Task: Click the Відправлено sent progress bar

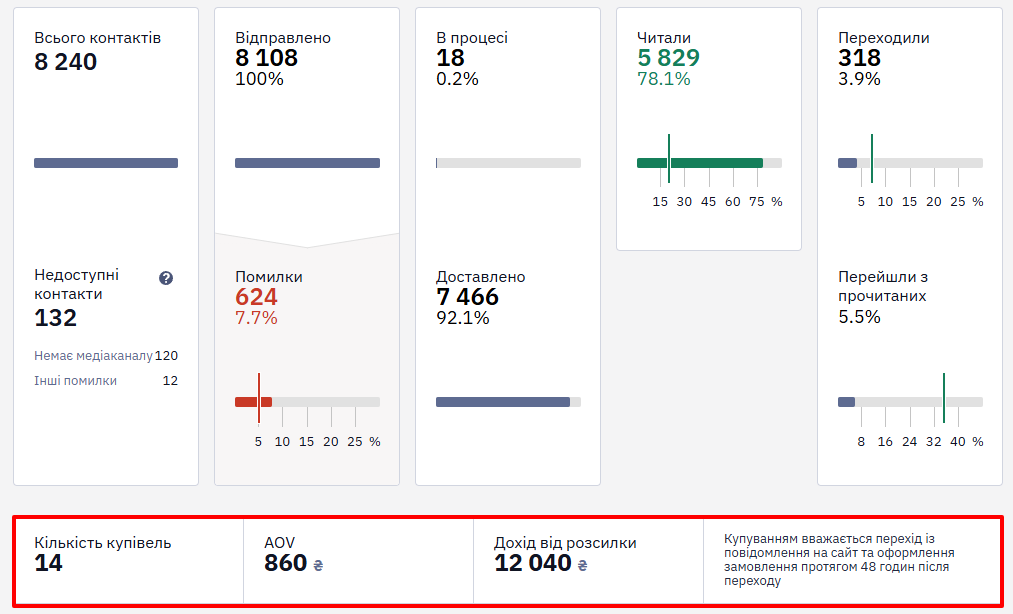Action: (x=308, y=163)
